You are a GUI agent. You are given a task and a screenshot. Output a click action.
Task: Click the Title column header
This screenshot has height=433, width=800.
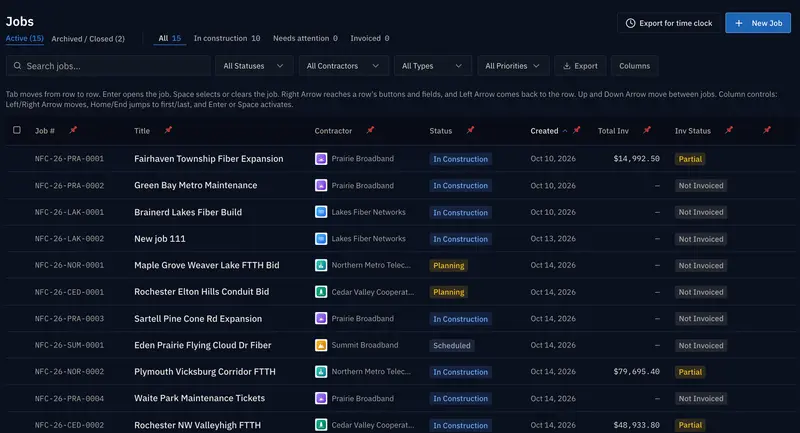click(x=142, y=131)
